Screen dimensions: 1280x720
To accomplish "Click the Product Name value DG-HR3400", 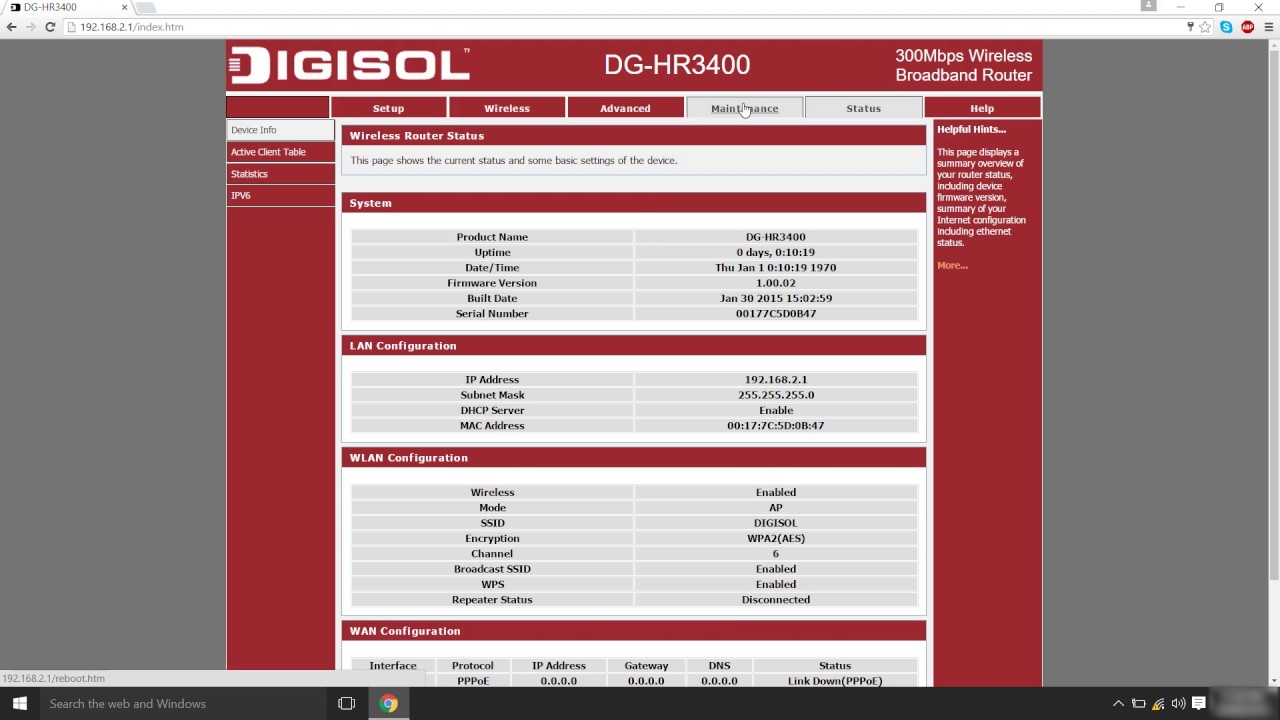I will click(x=776, y=237).
